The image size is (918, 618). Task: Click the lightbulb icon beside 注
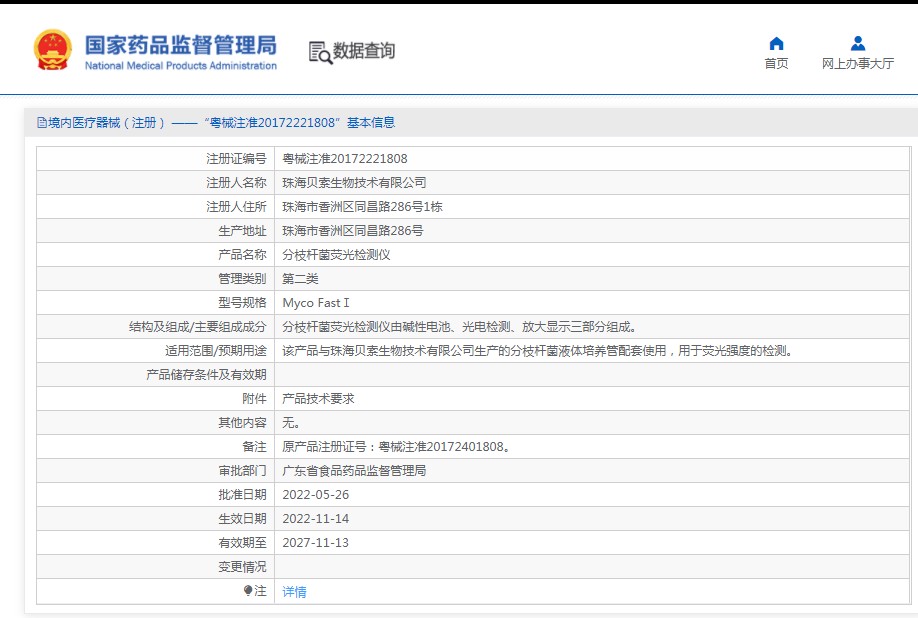tap(248, 591)
